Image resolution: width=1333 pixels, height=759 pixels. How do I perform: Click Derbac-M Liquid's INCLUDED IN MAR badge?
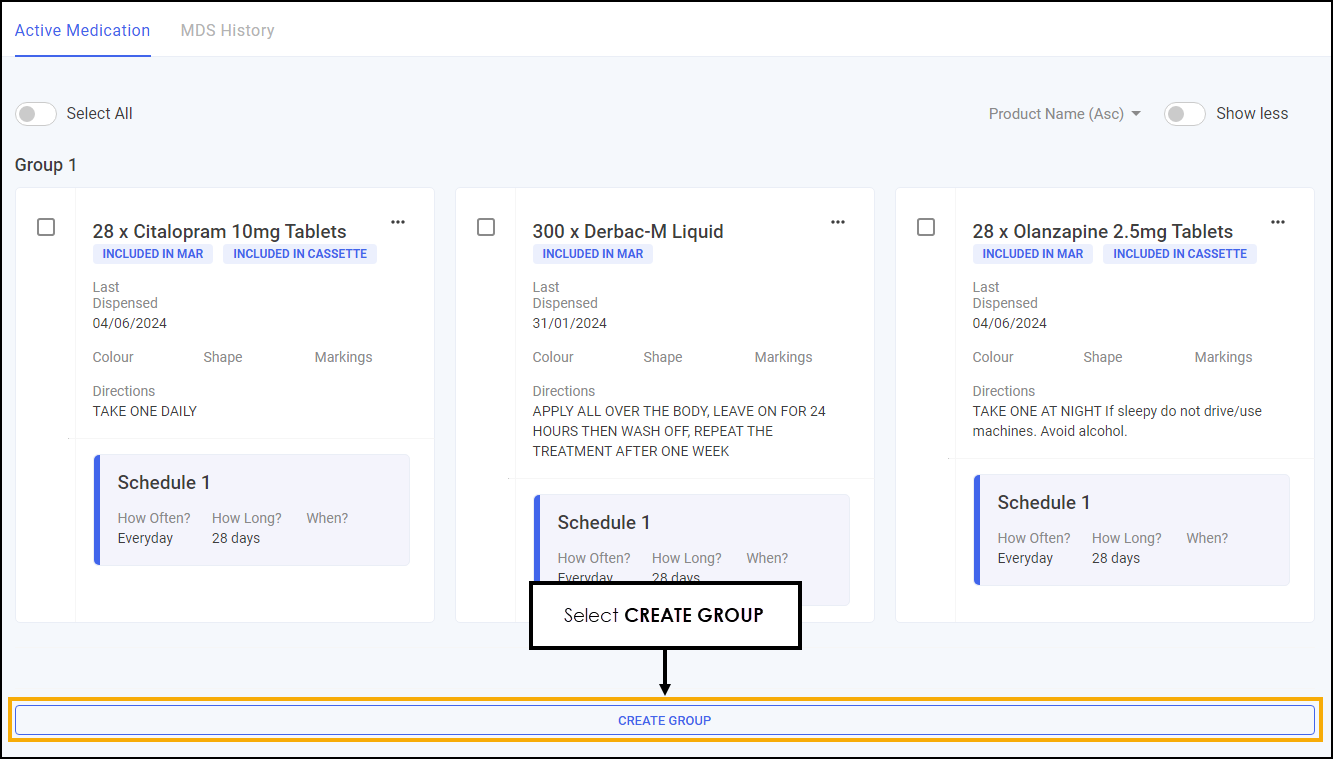[592, 254]
